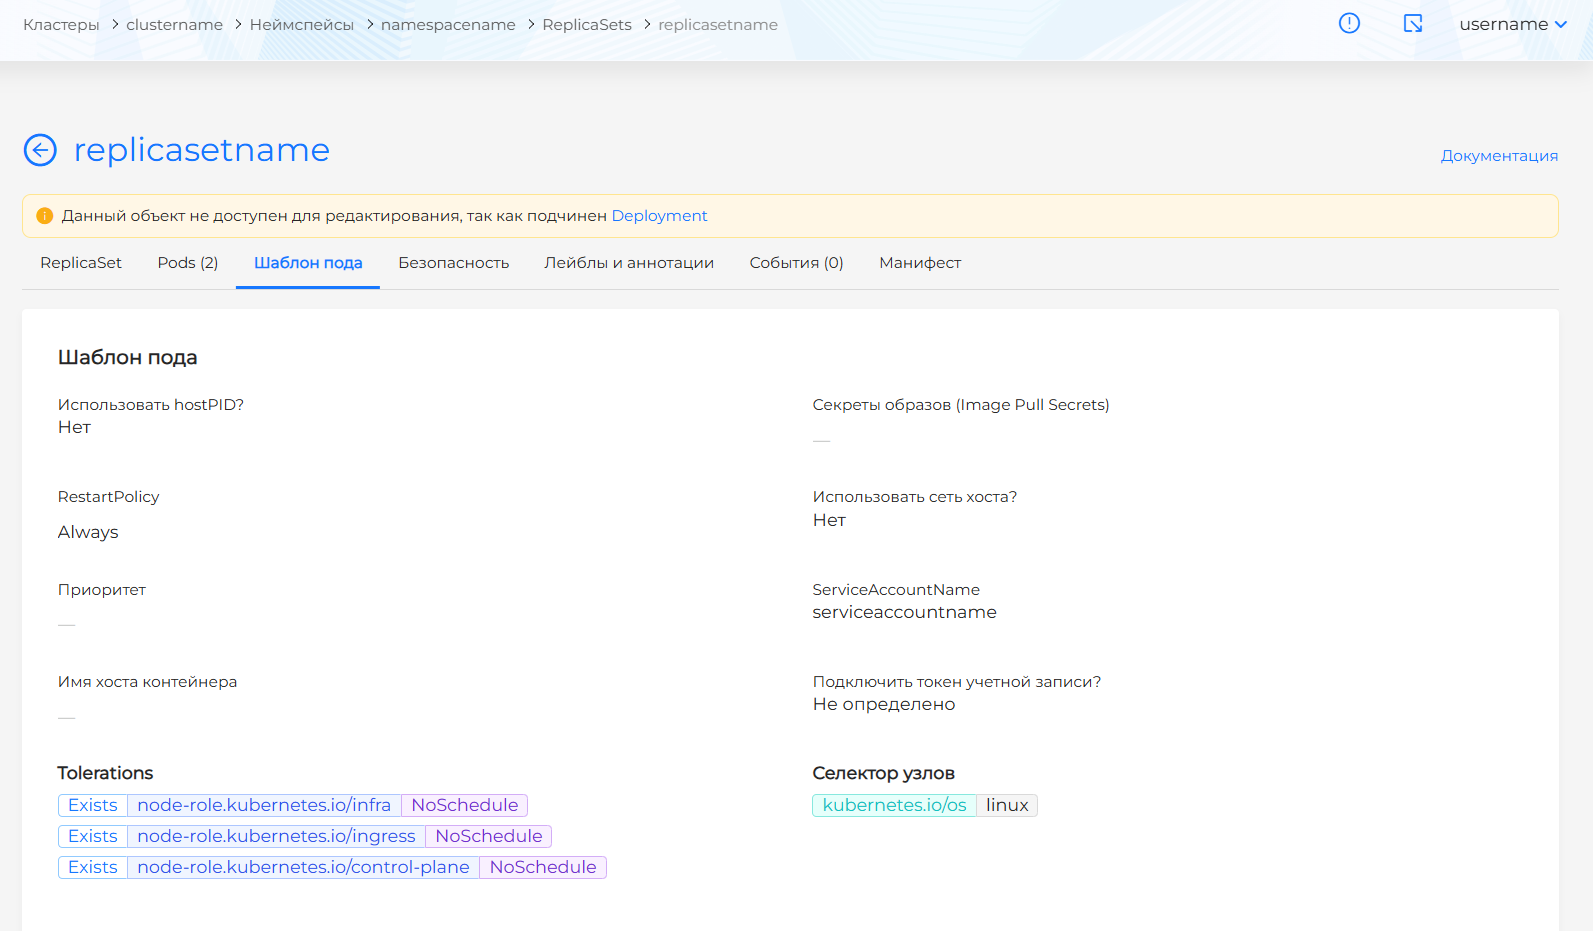Follow the Deployment link in warning banner
This screenshot has width=1593, height=931.
(x=659, y=216)
